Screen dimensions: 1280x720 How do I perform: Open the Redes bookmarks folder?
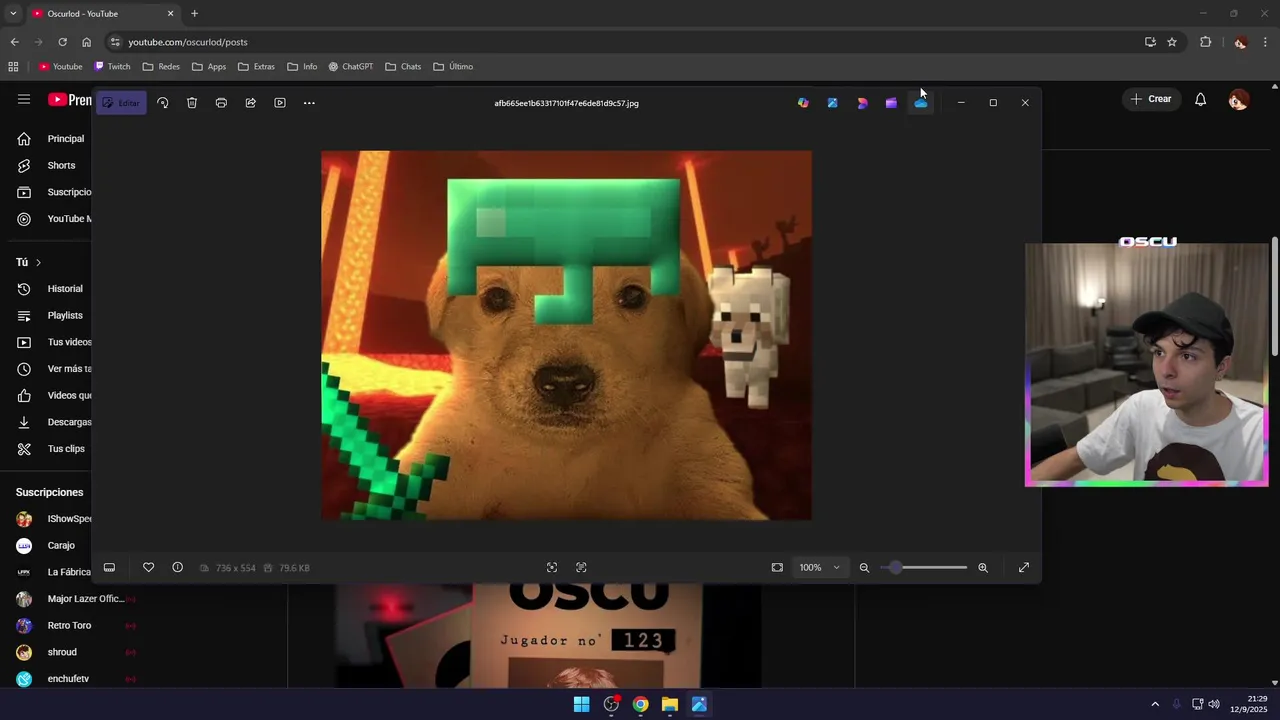click(x=161, y=67)
